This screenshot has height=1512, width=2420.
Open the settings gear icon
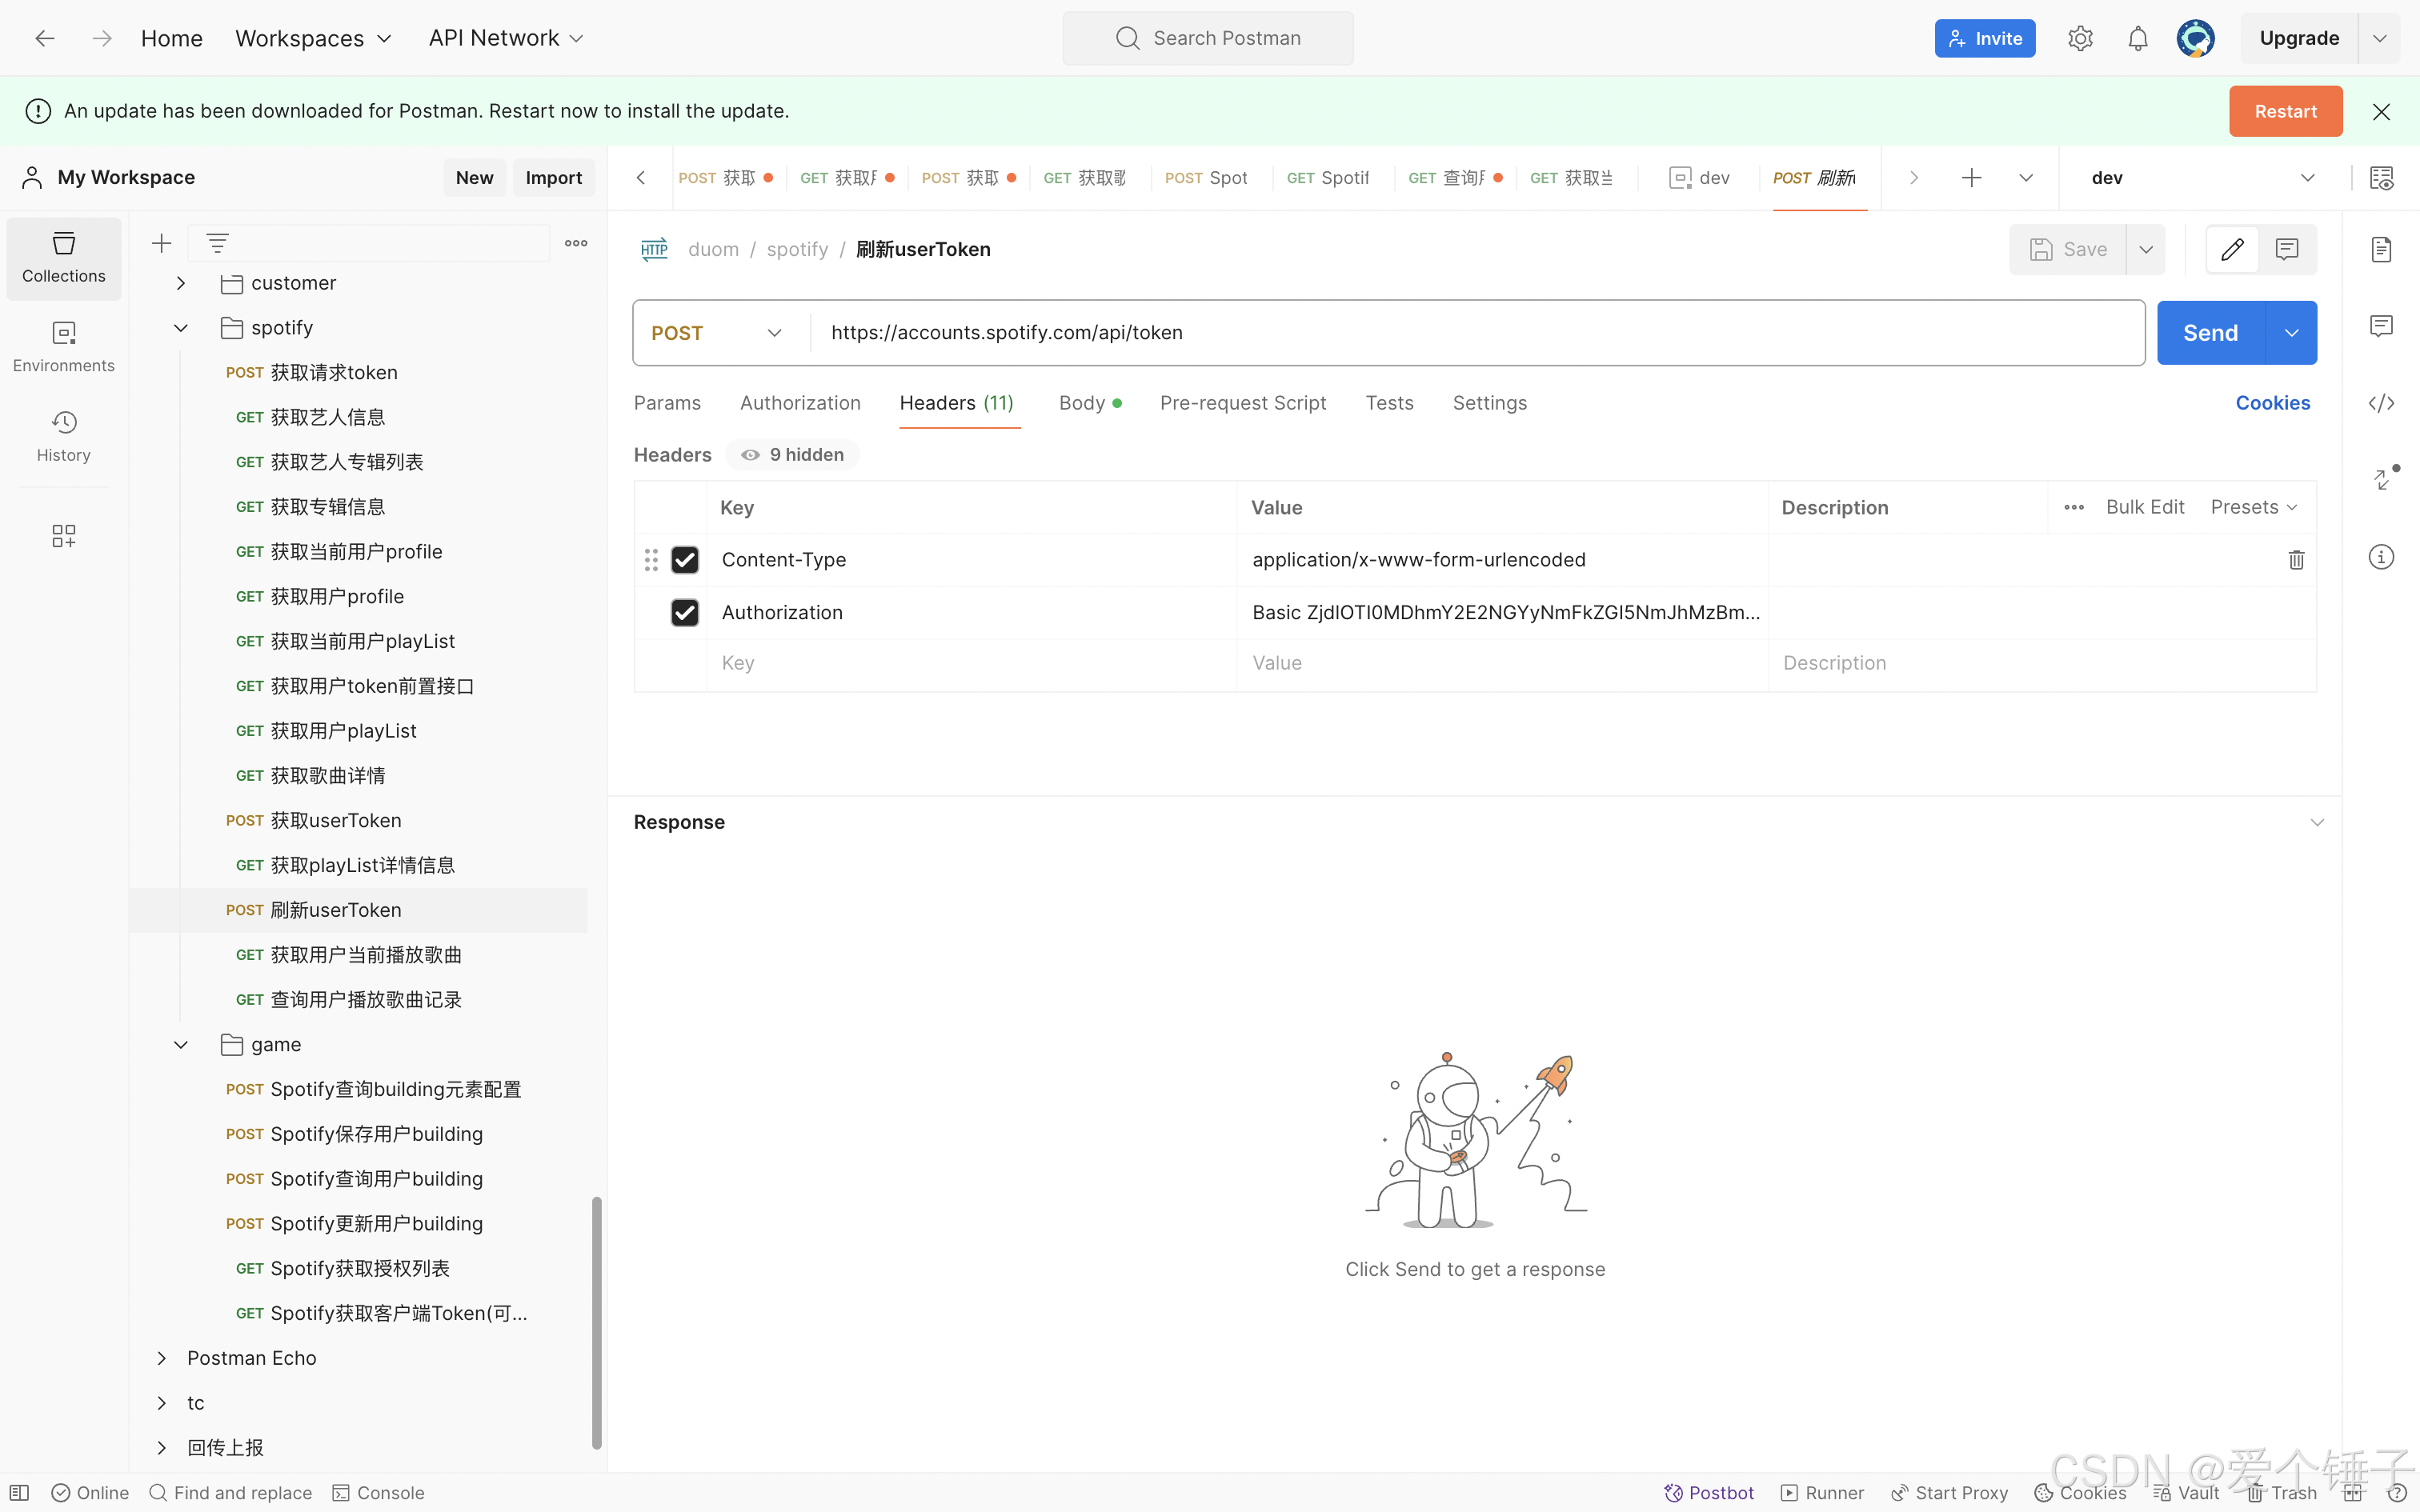click(2080, 38)
